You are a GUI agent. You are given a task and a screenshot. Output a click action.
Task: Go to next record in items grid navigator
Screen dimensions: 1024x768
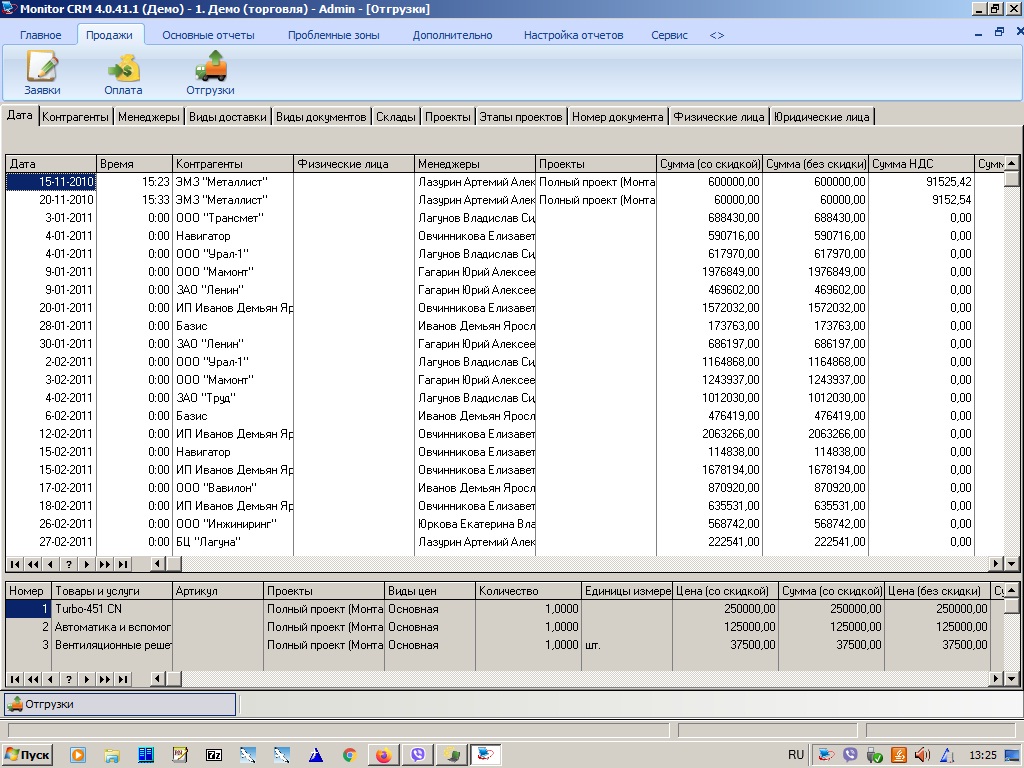[x=86, y=679]
